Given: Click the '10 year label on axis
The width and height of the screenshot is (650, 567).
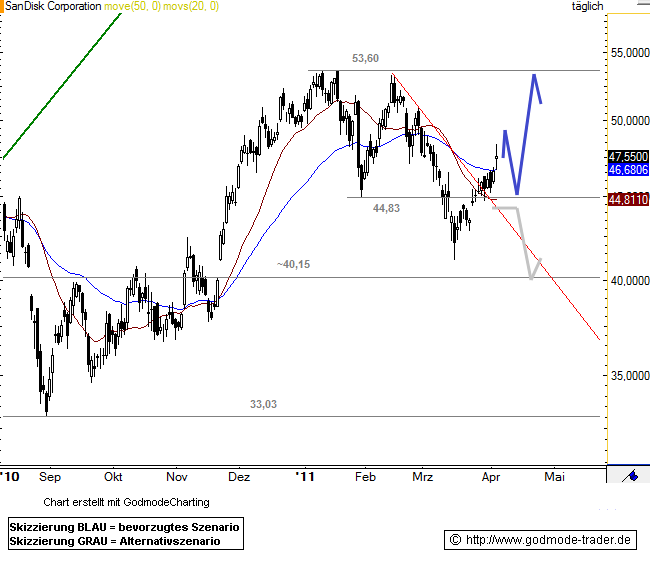Looking at the screenshot, I should 10,477.
